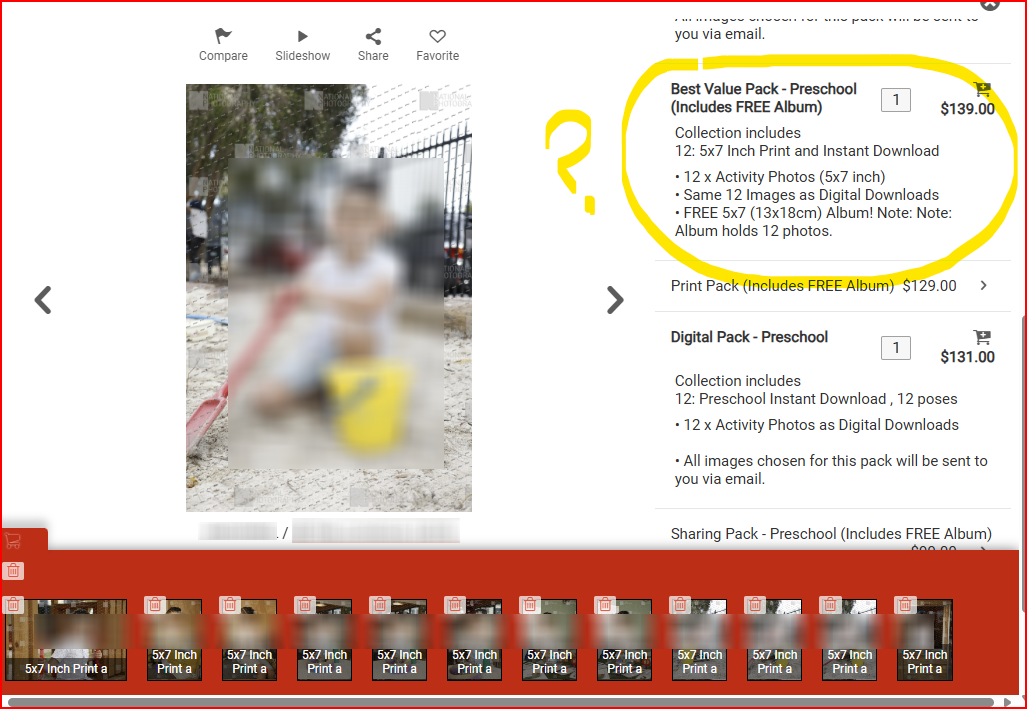This screenshot has height=709, width=1027.
Task: Select the ninth 5x7 Inch Print thumbnail
Action: (700, 640)
